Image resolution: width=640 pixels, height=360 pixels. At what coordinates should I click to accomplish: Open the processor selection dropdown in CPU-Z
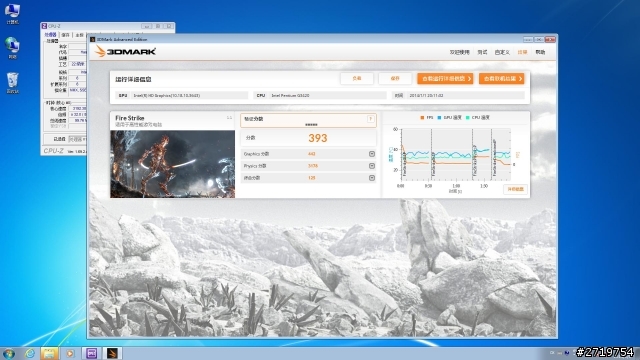pyautogui.click(x=78, y=139)
